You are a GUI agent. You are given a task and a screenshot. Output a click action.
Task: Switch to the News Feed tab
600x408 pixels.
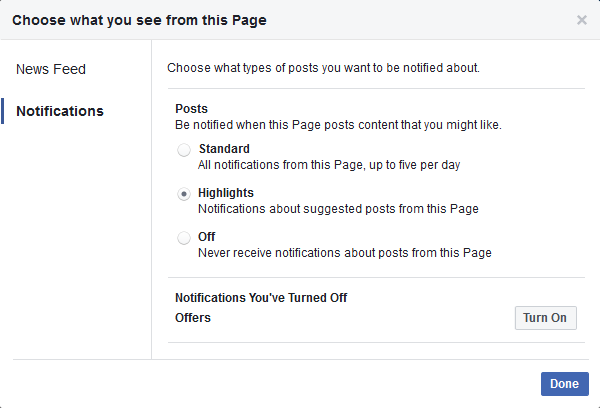click(51, 69)
